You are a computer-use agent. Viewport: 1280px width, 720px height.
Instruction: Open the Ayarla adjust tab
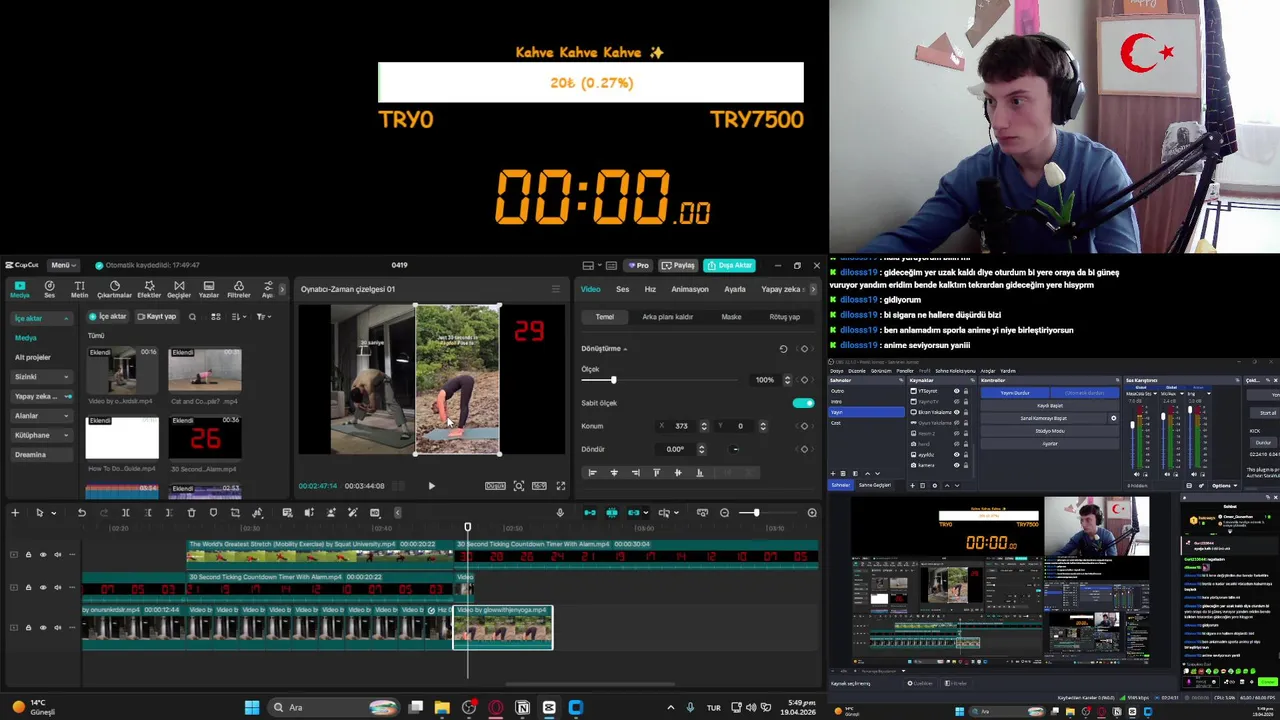[x=735, y=289]
